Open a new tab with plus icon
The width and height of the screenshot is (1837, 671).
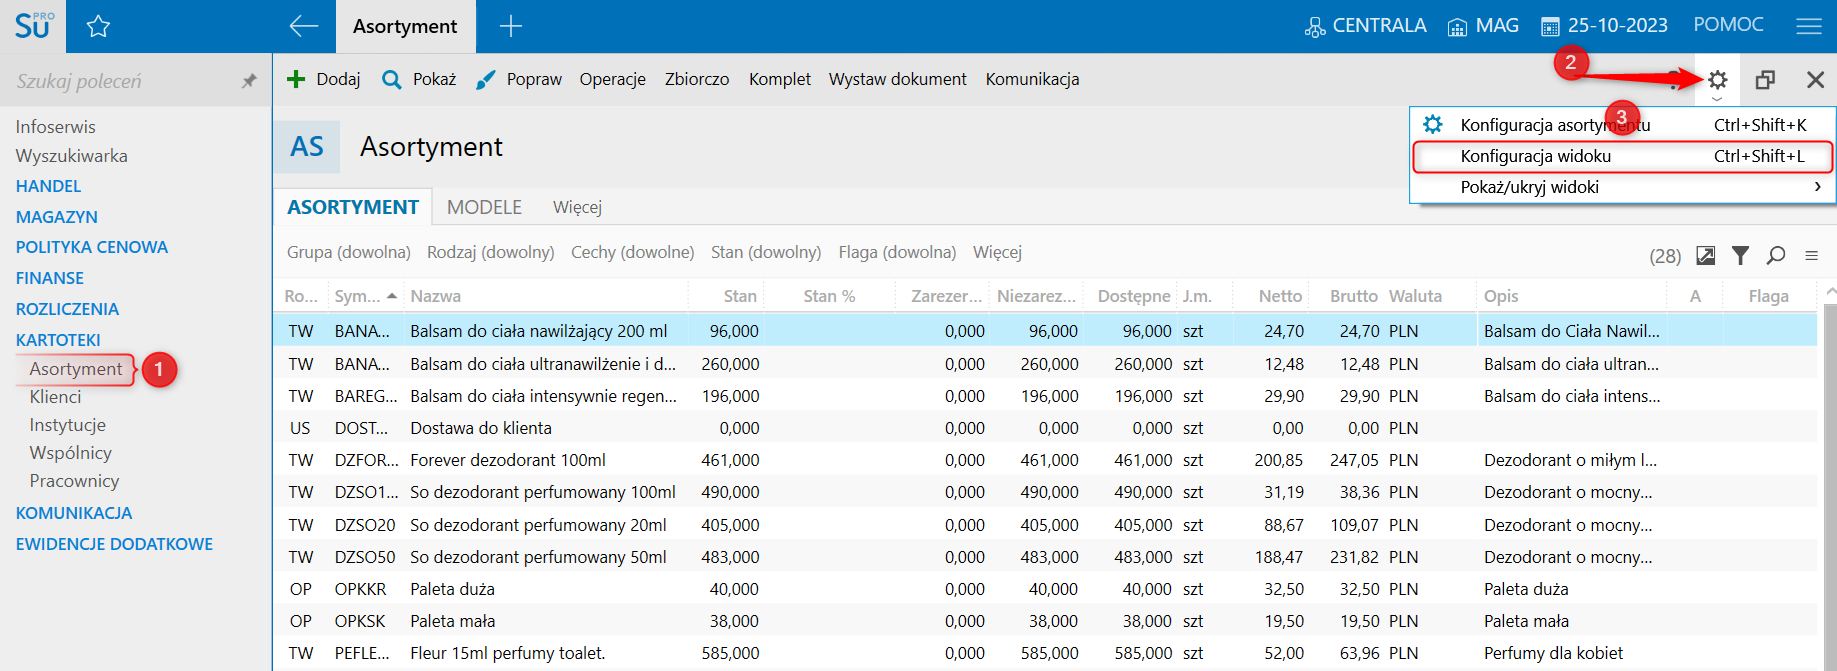point(510,27)
